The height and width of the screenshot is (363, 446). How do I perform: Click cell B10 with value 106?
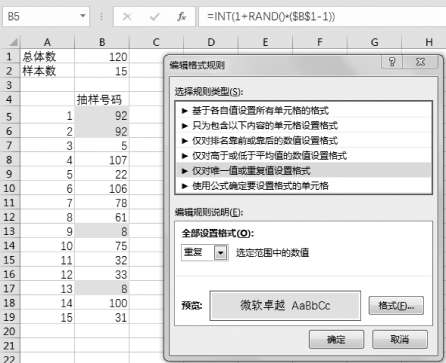point(102,188)
